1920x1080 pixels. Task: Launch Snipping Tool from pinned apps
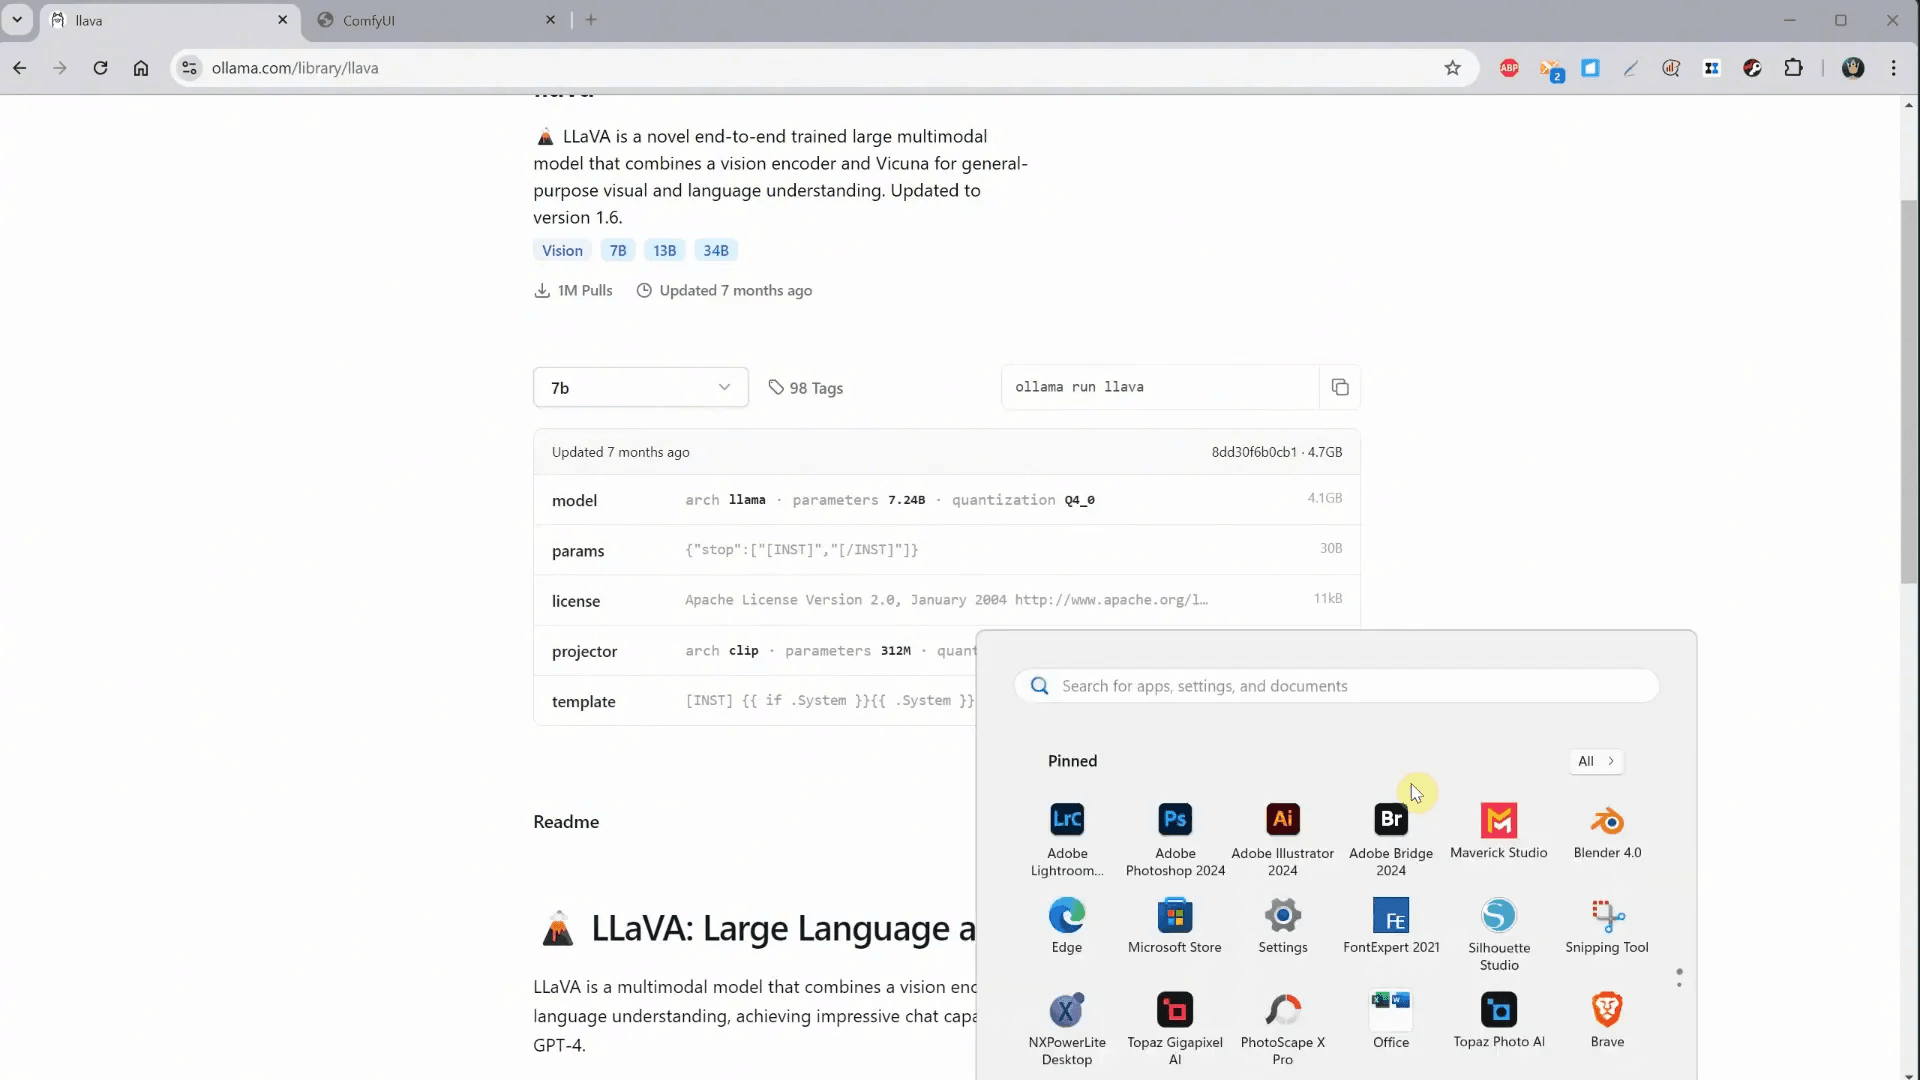(1606, 916)
